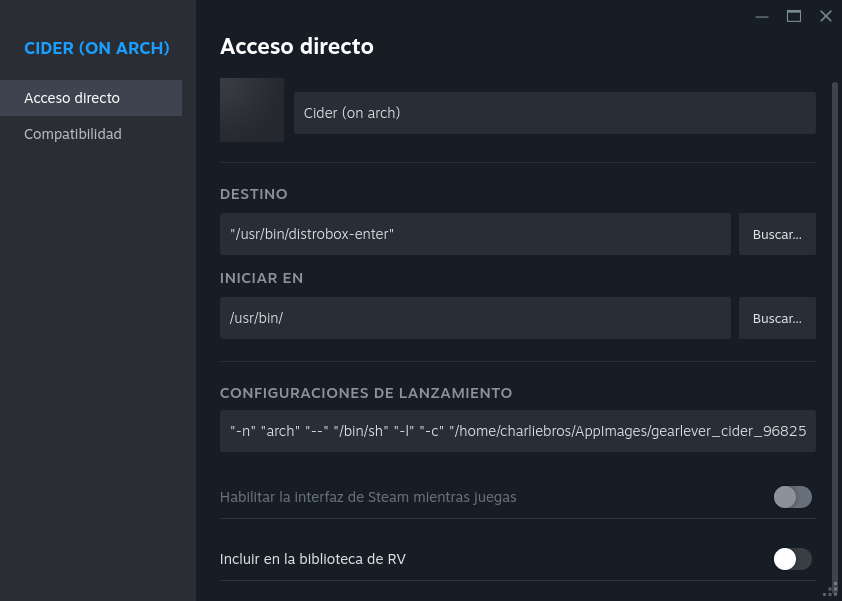
Task: Minimize the properties window
Action: pos(761,17)
